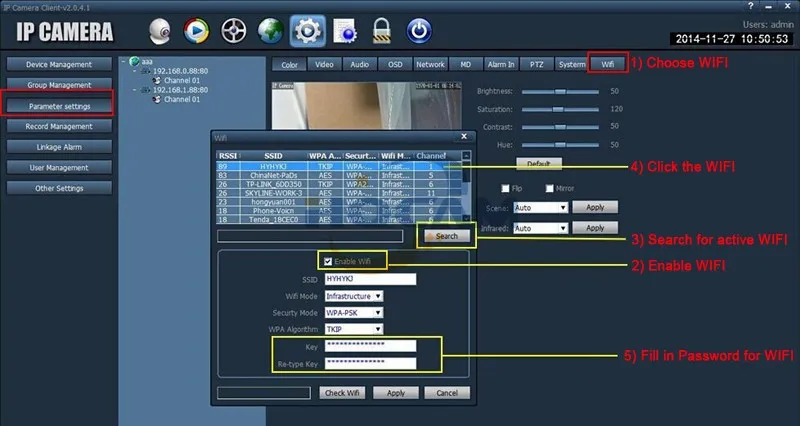Switch to the Alarm In tab
This screenshot has height=426, width=800.
pyautogui.click(x=501, y=65)
